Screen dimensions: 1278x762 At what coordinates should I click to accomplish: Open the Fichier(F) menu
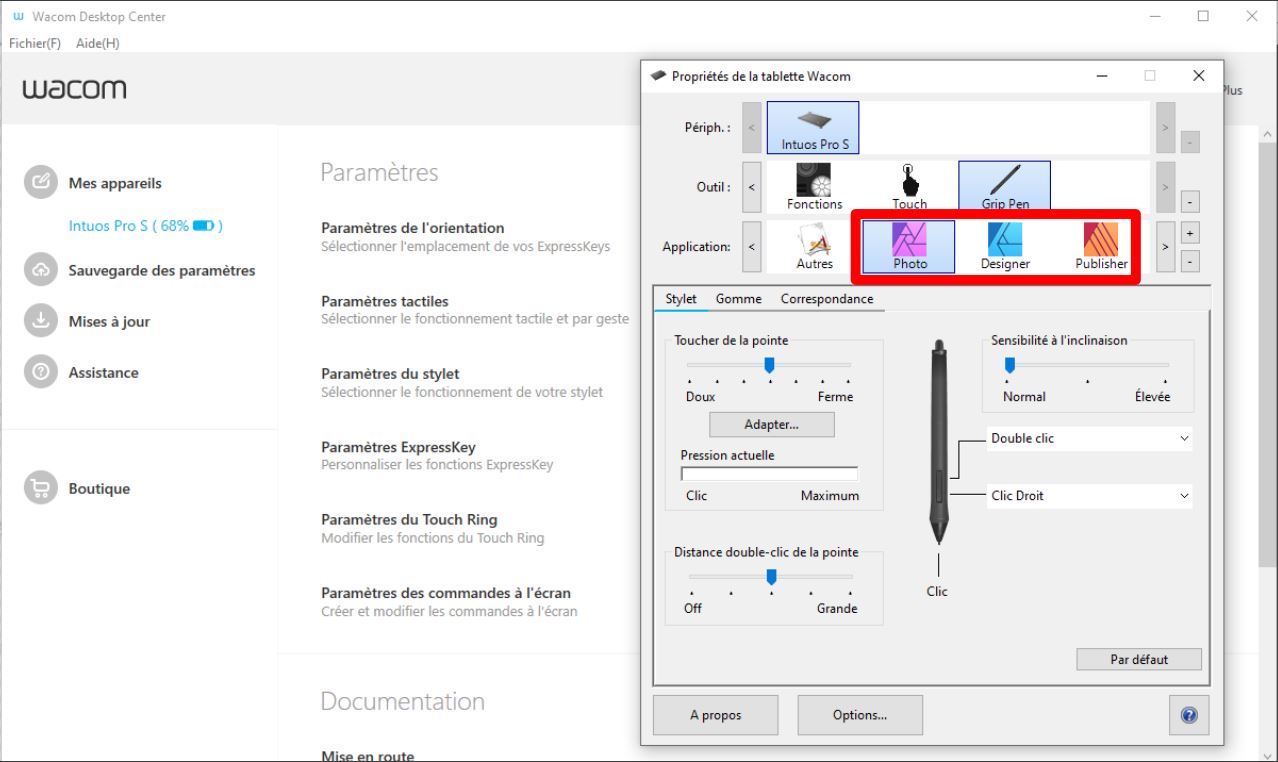click(35, 43)
